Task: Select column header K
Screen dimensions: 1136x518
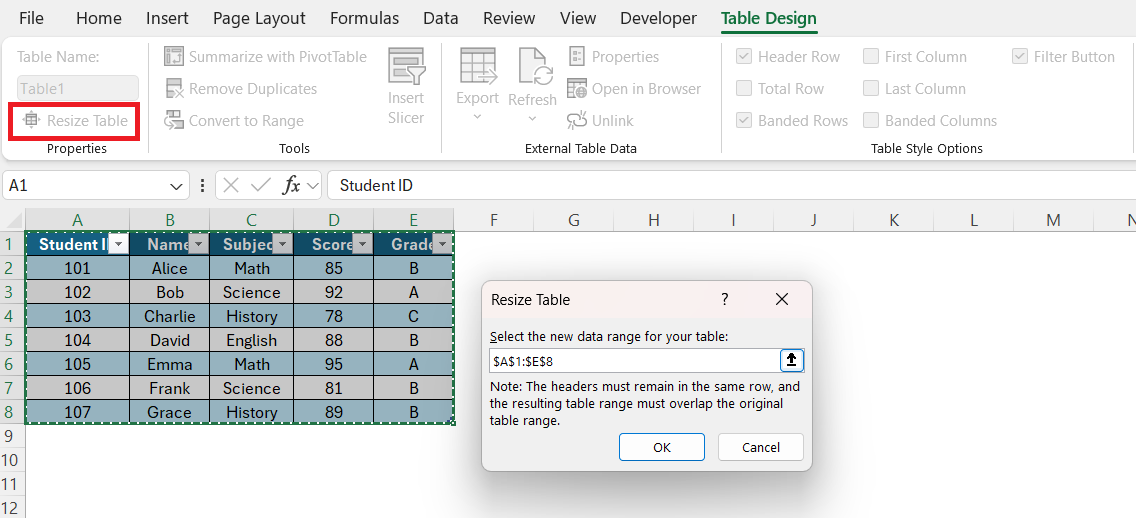Action: coord(893,220)
